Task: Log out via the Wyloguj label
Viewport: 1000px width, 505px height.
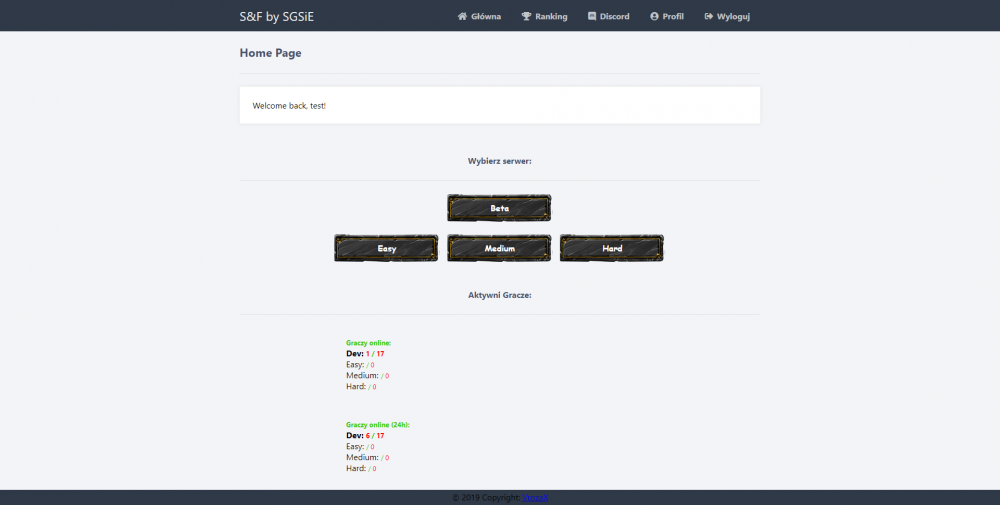Action: 733,17
